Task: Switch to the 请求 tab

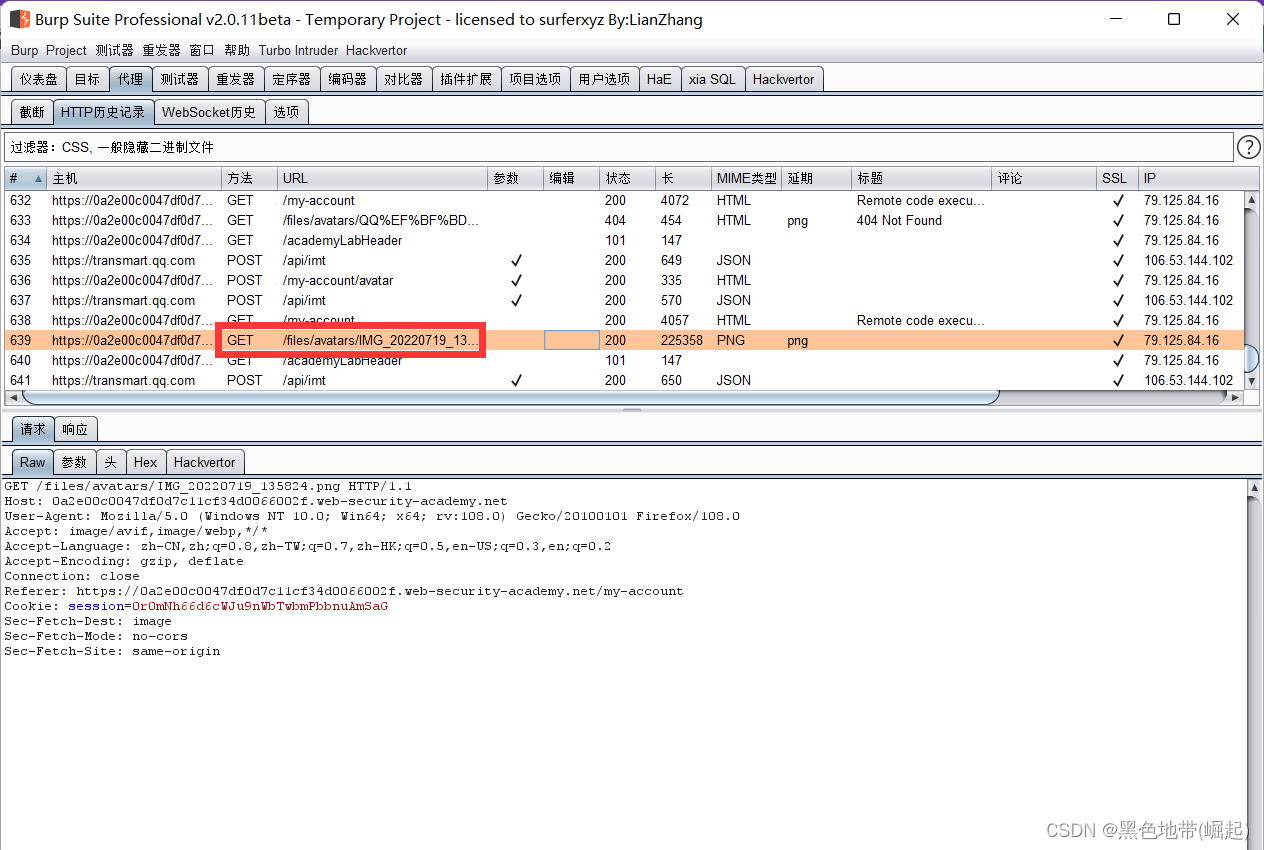Action: pyautogui.click(x=33, y=429)
